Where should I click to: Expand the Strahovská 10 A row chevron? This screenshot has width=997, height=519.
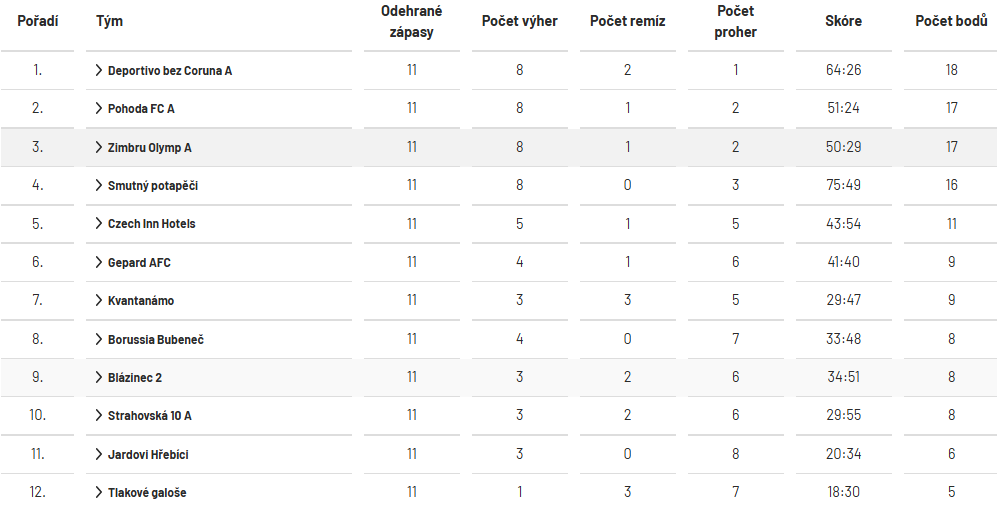(x=99, y=415)
